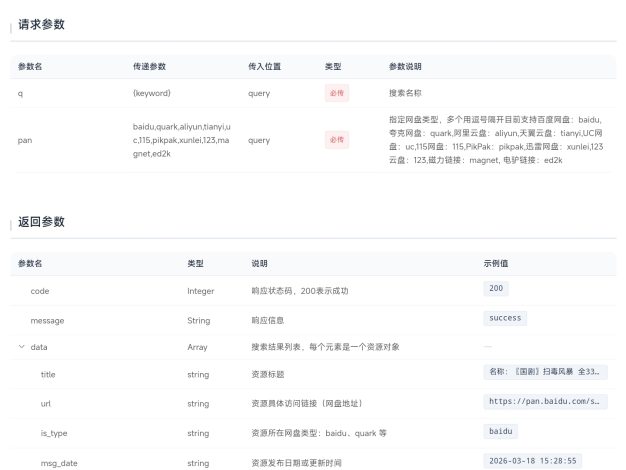Click the 资源所在网盘类型 description
The height and width of the screenshot is (470, 626).
[319, 433]
